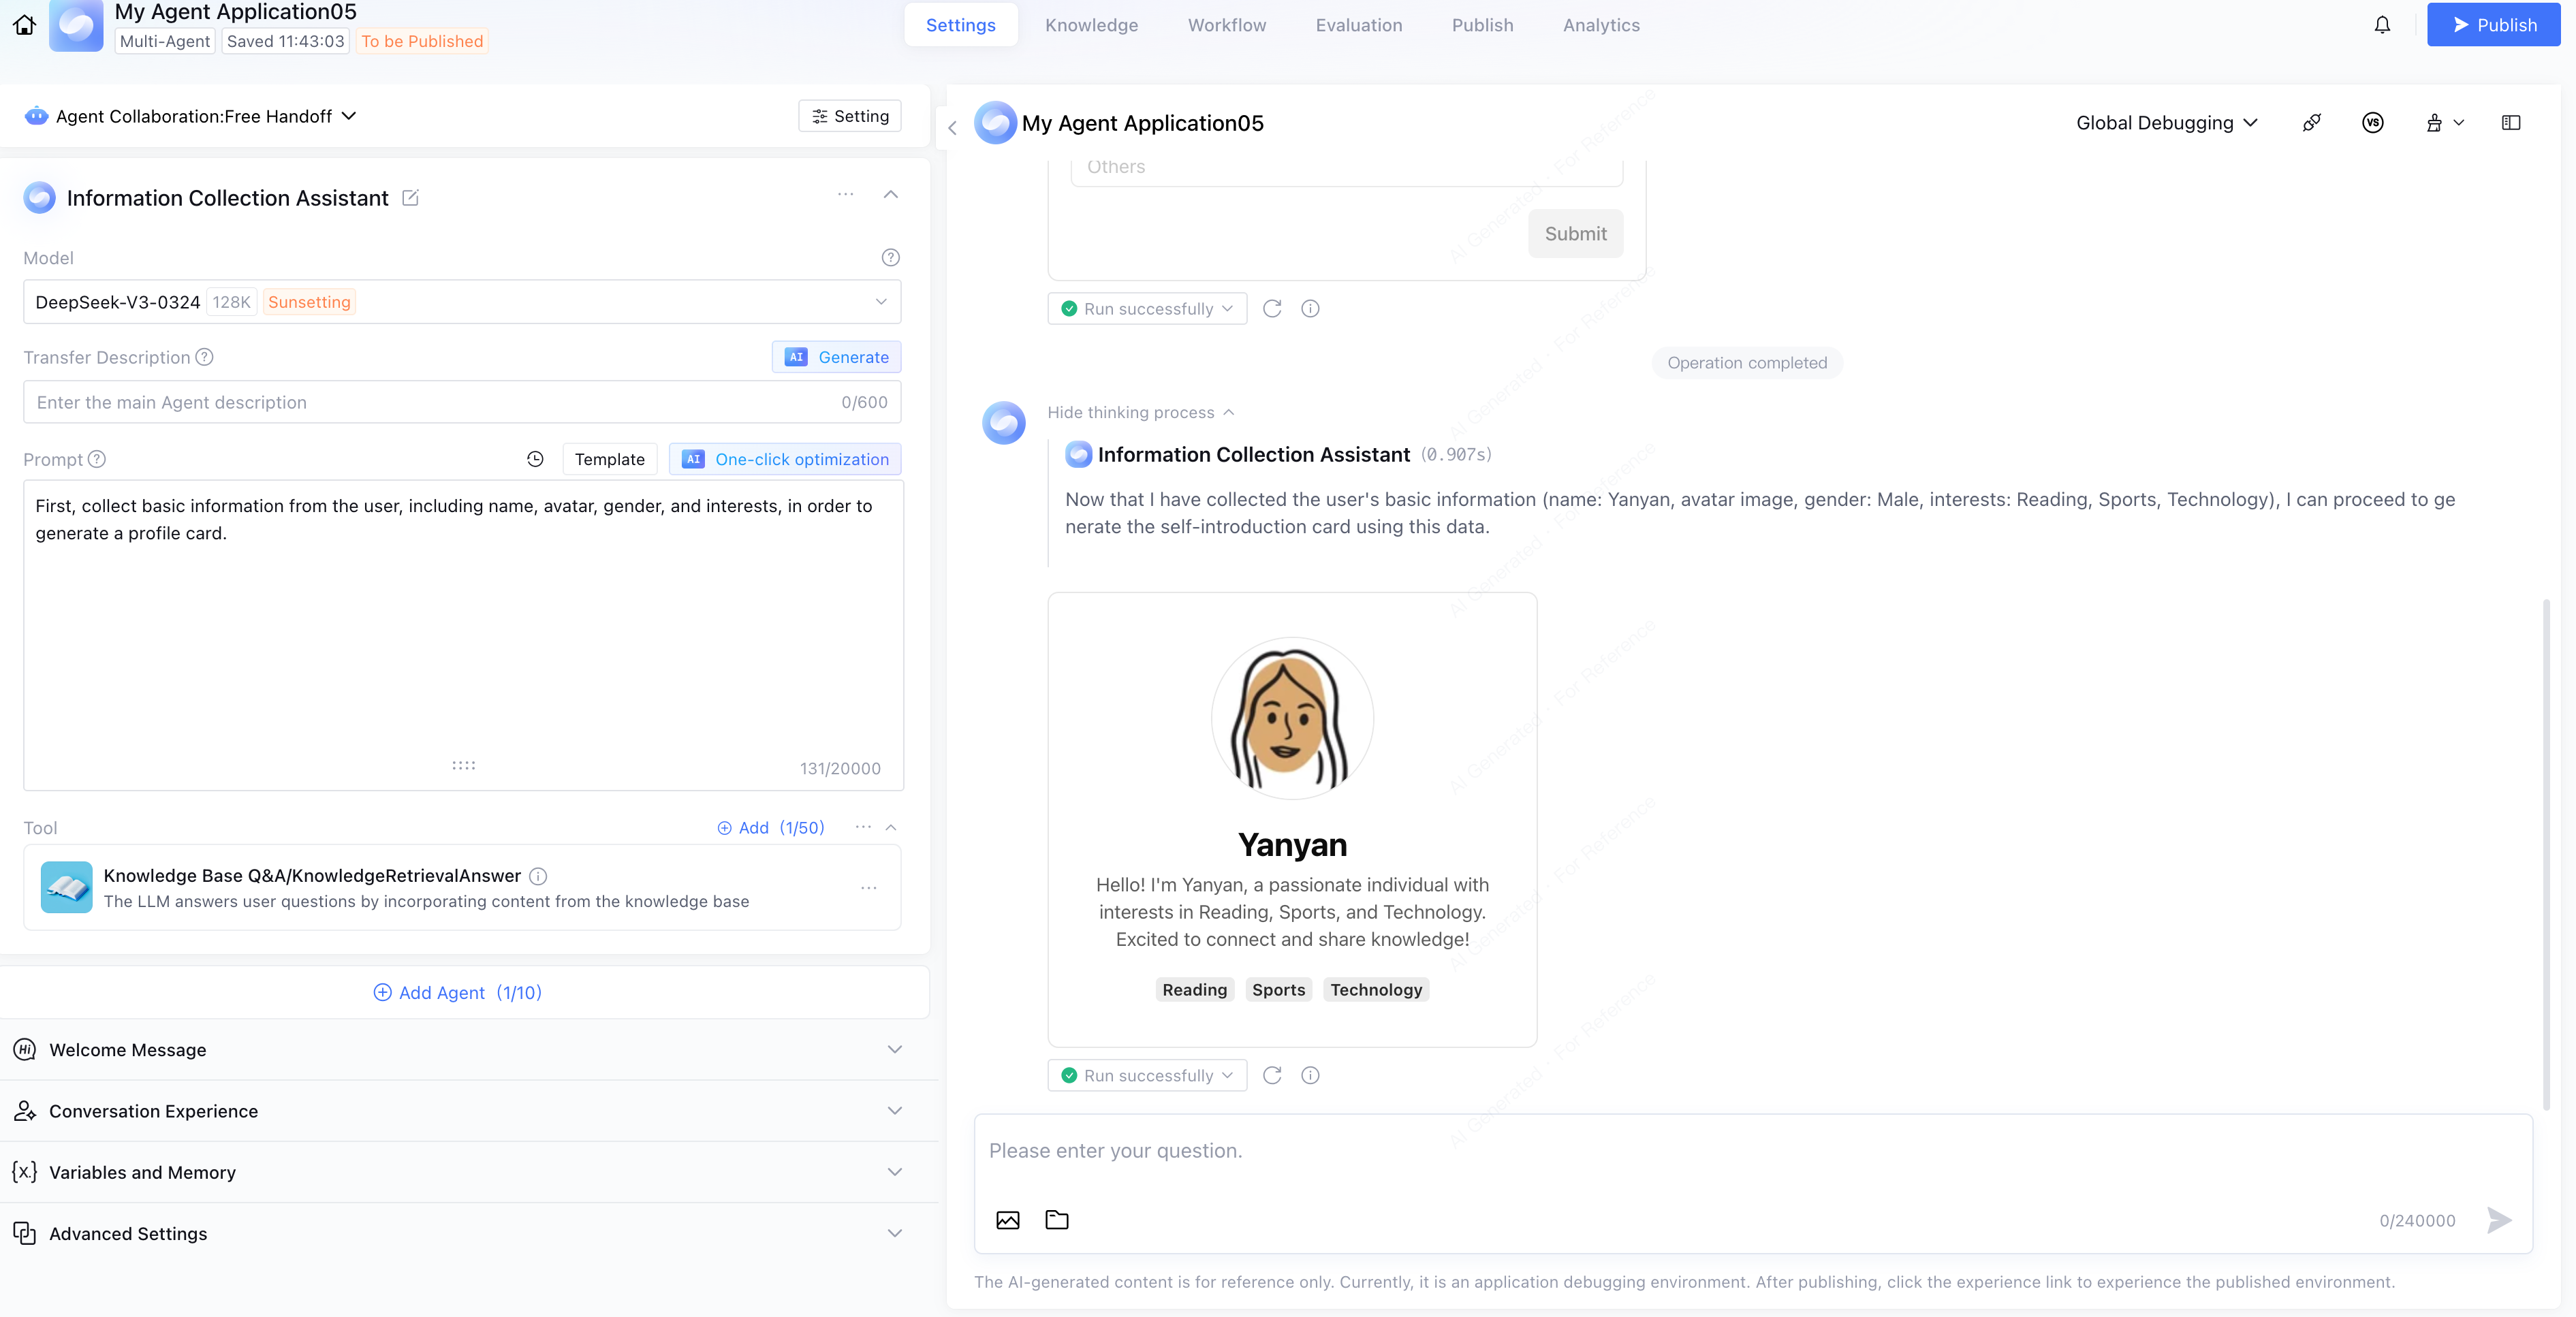Click the edit agent name pencil icon
Image resolution: width=2576 pixels, height=1317 pixels.
(x=410, y=198)
